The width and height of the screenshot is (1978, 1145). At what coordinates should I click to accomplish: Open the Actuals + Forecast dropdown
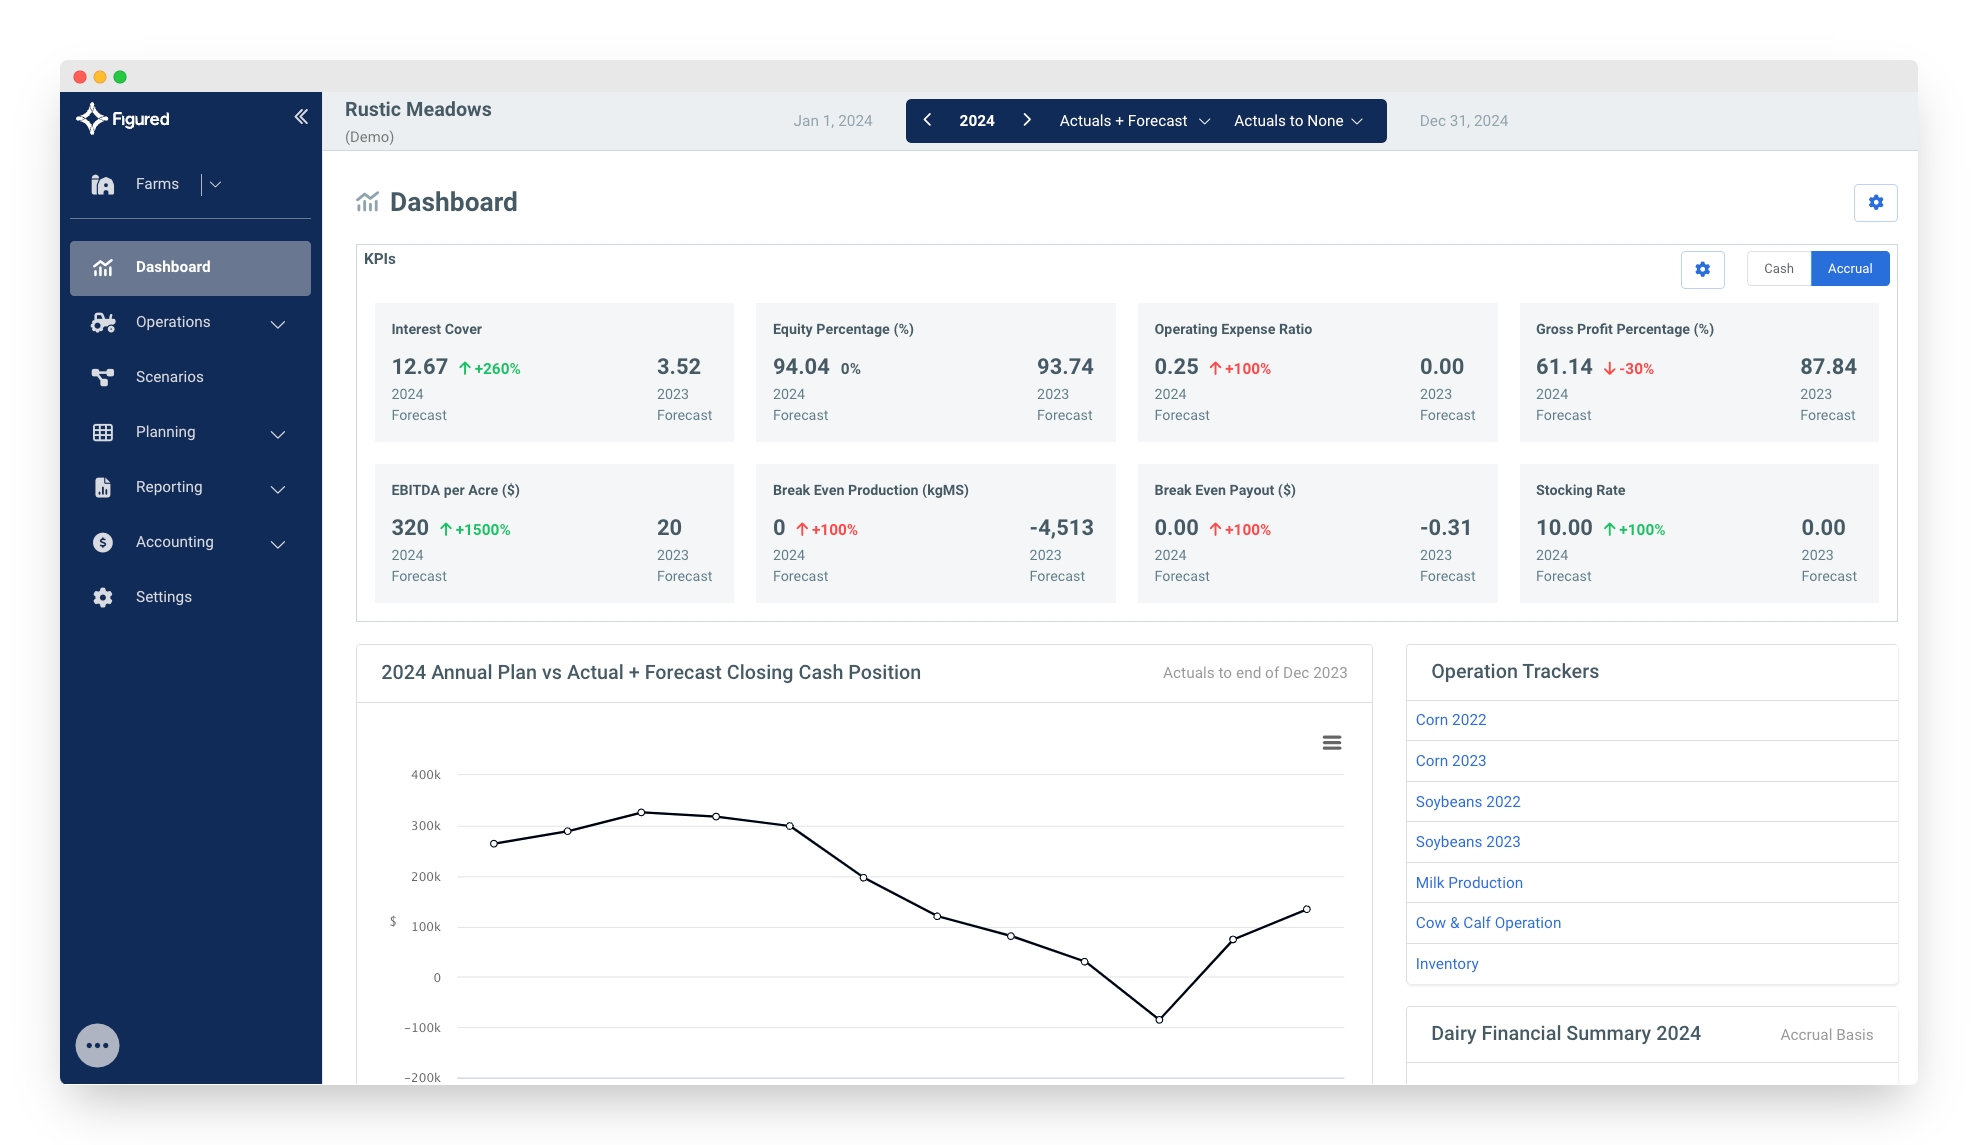(1133, 120)
